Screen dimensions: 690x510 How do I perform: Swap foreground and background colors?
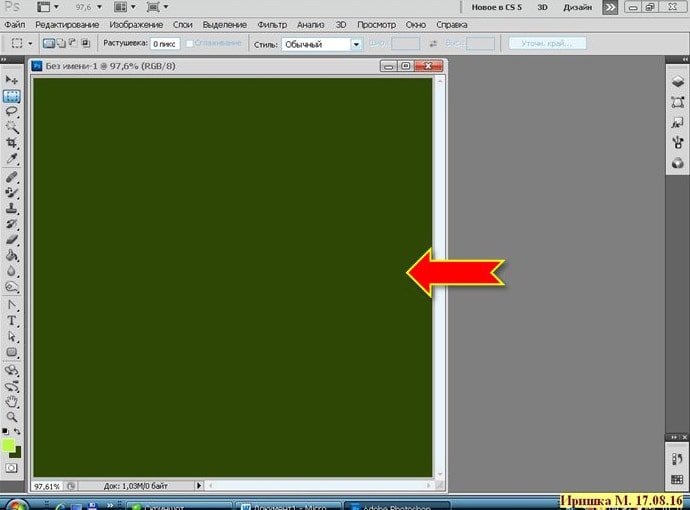pos(18,432)
